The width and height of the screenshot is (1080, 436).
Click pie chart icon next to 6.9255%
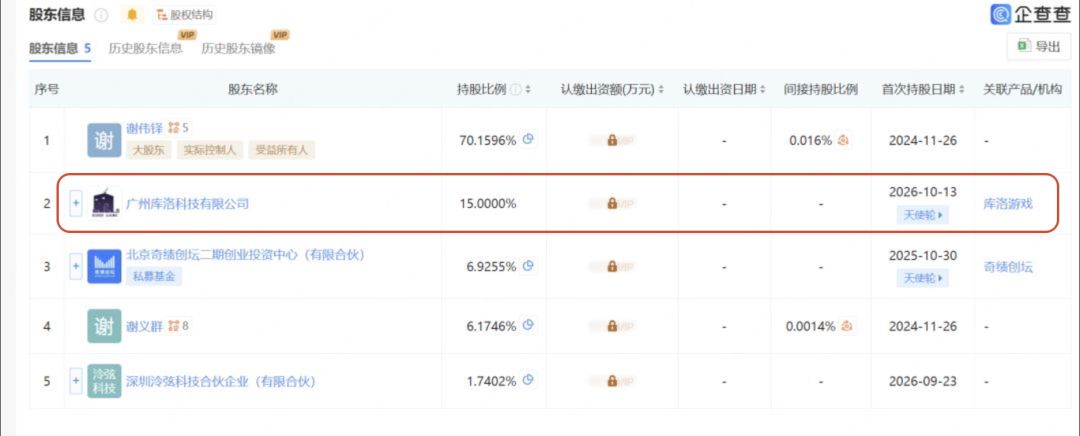pyautogui.click(x=528, y=266)
